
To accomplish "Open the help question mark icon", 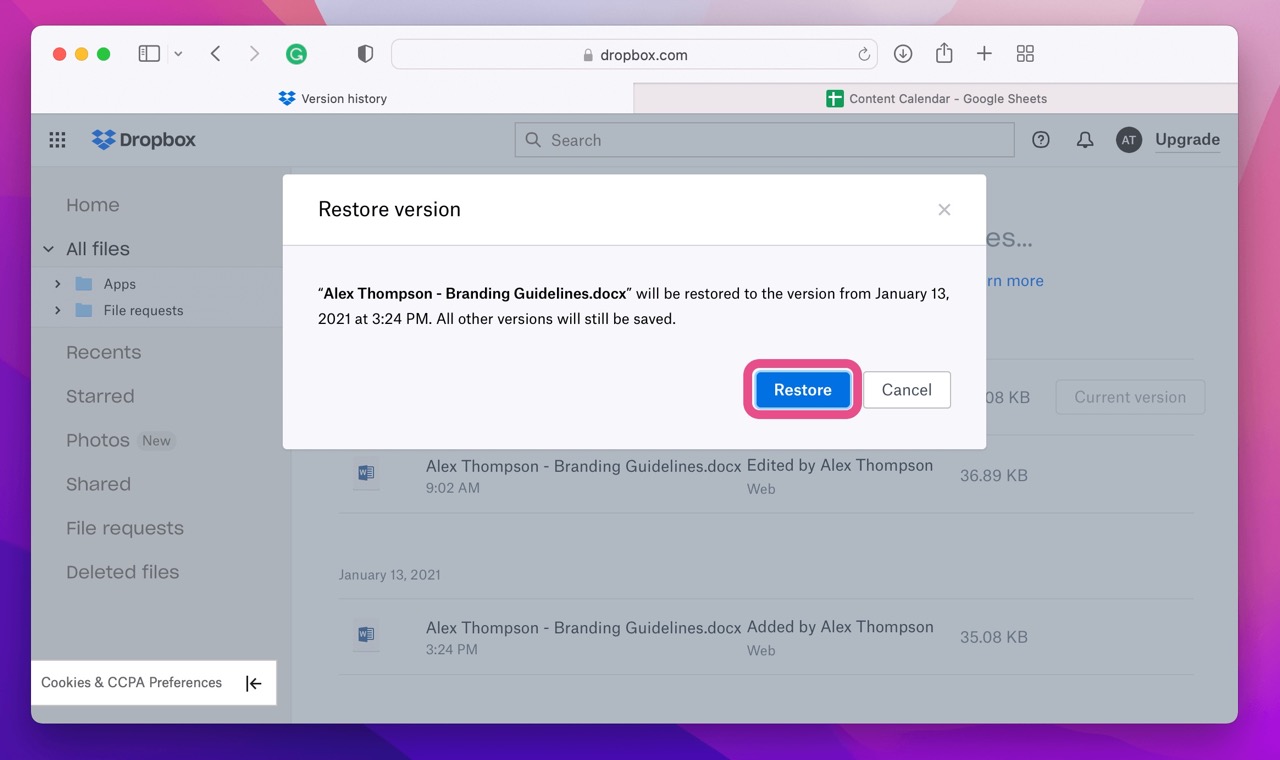I will [1041, 140].
